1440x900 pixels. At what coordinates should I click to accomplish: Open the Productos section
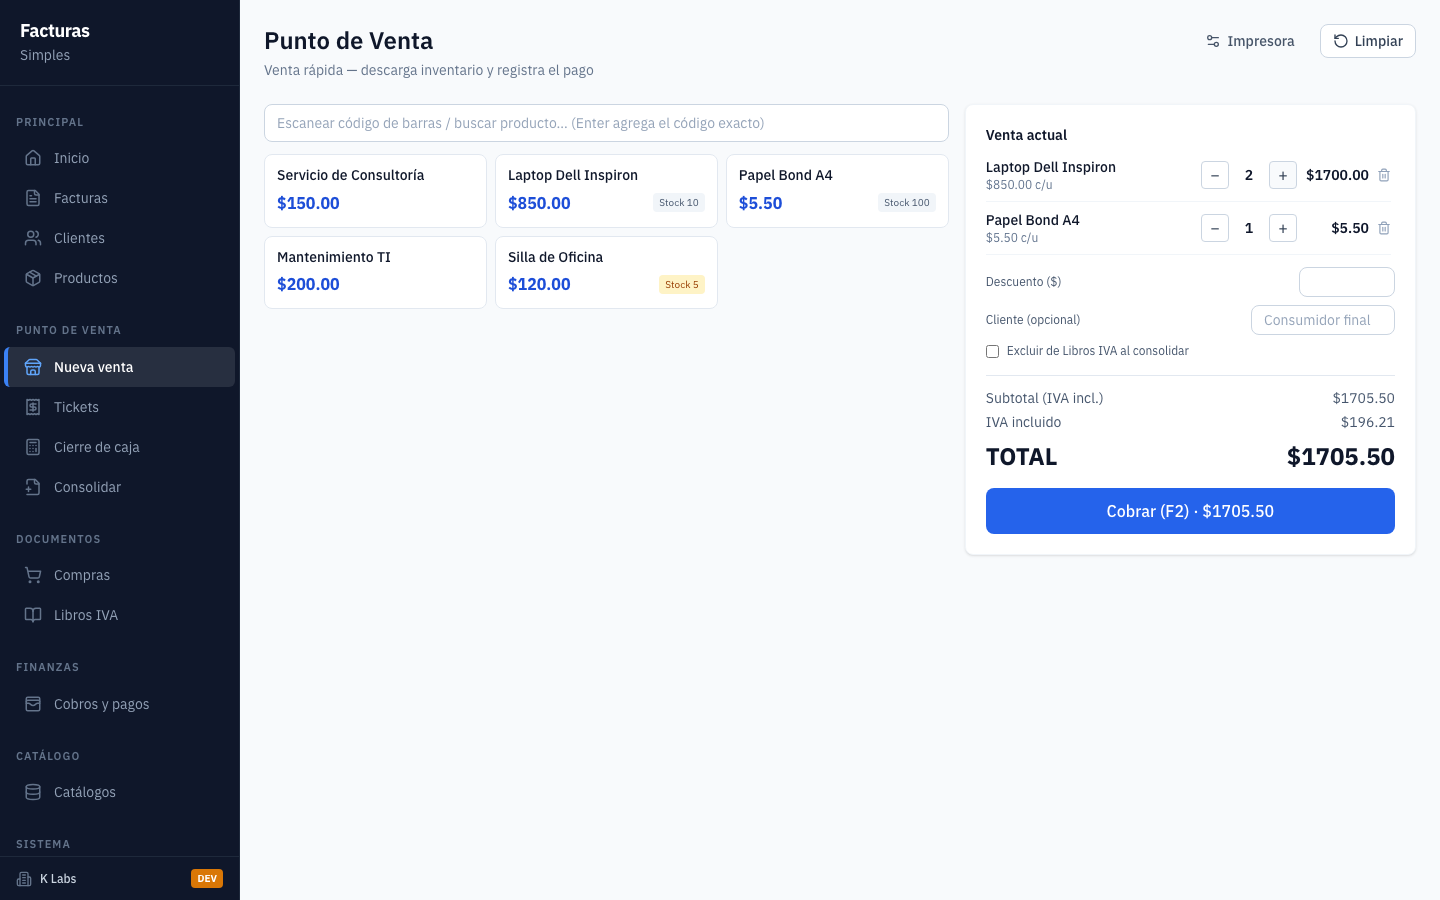click(120, 278)
